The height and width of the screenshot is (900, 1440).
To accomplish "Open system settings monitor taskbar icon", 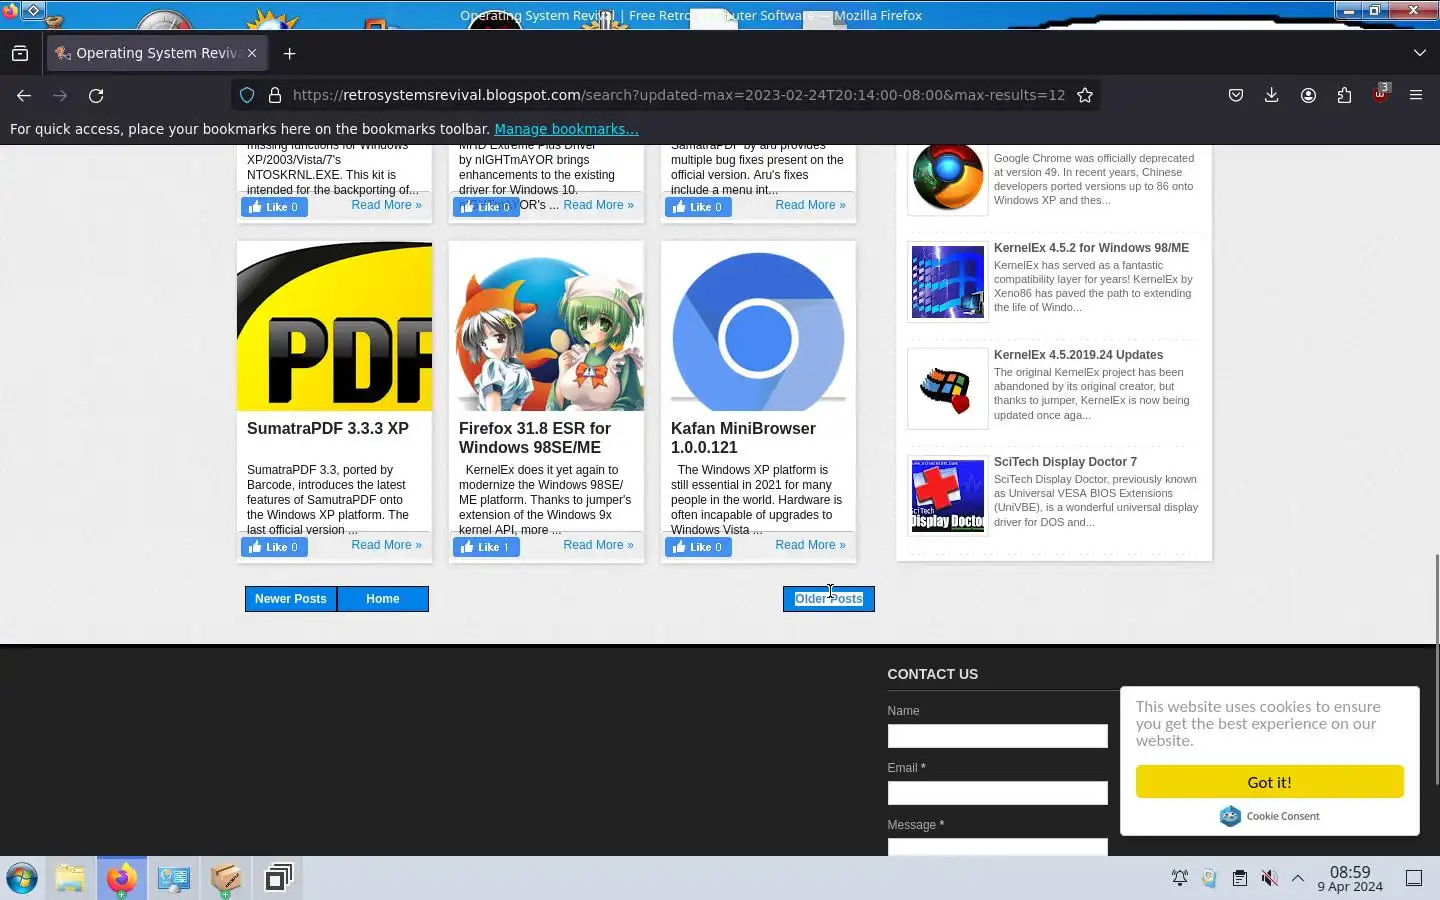I will [174, 879].
